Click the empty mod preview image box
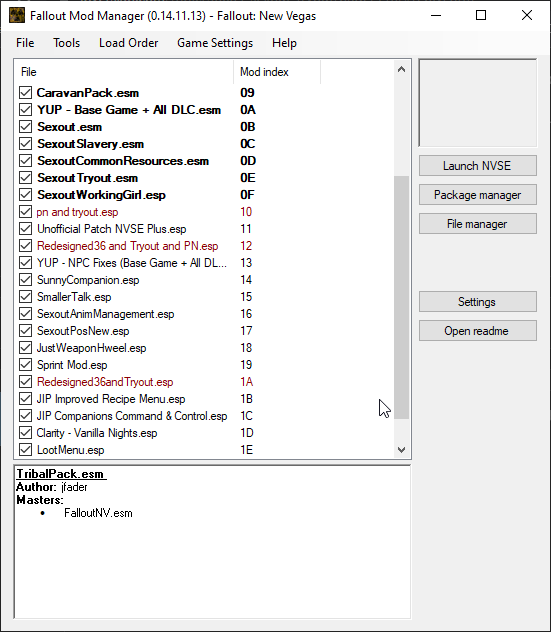This screenshot has height=632, width=551. click(x=478, y=103)
